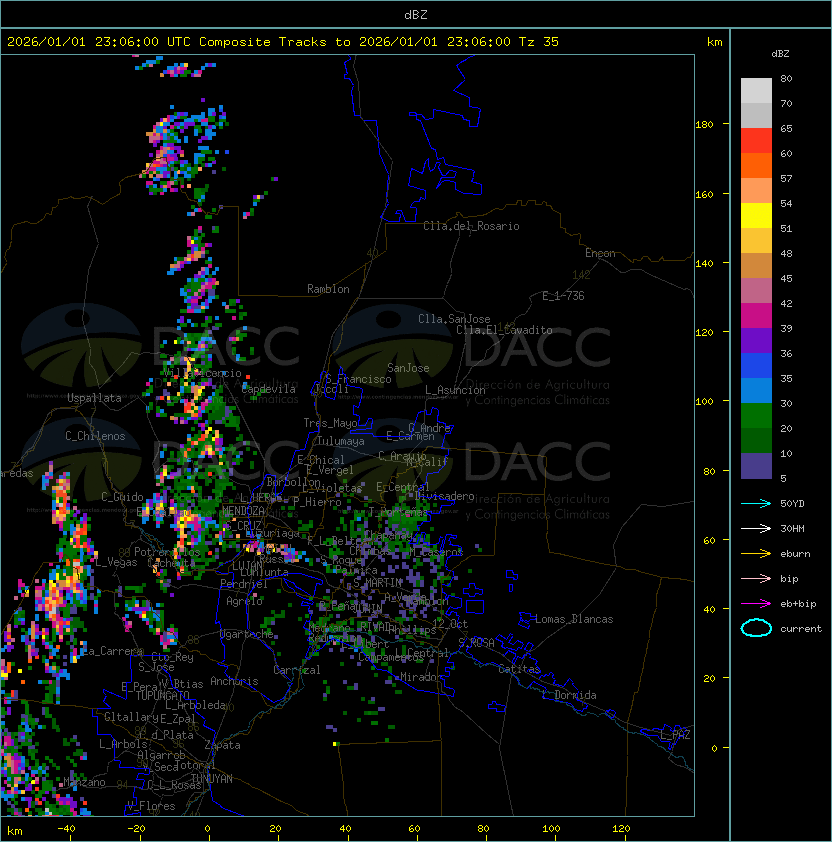Image resolution: width=832 pixels, height=842 pixels.
Task: Click the 'TUPUNGATO' place label
Action: [x=163, y=695]
